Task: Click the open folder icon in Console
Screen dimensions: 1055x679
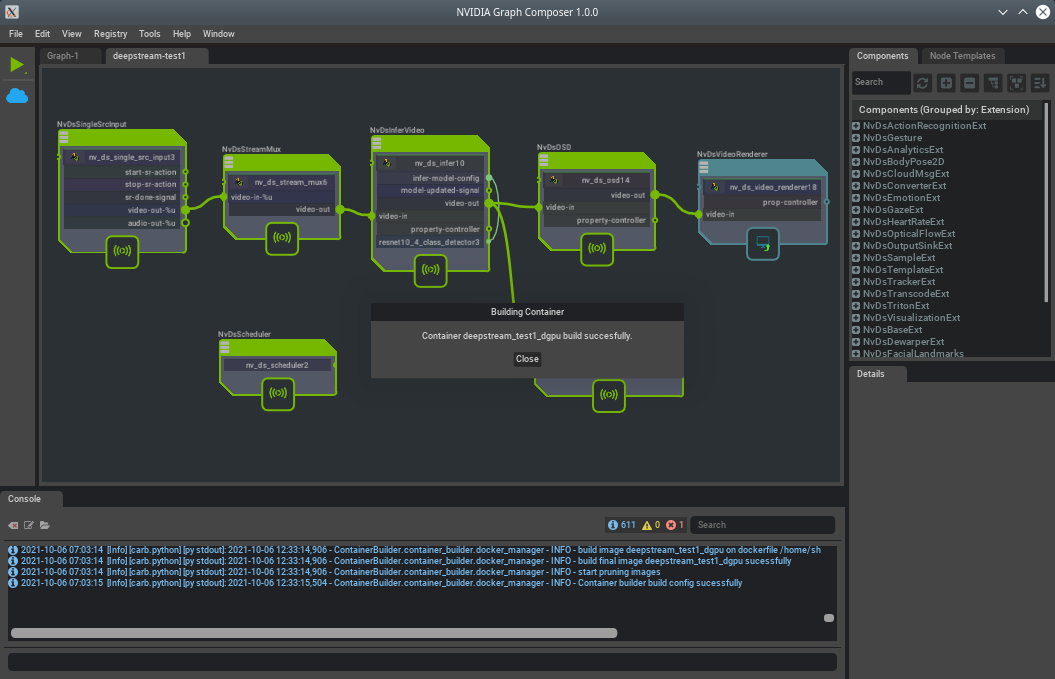Action: click(45, 525)
